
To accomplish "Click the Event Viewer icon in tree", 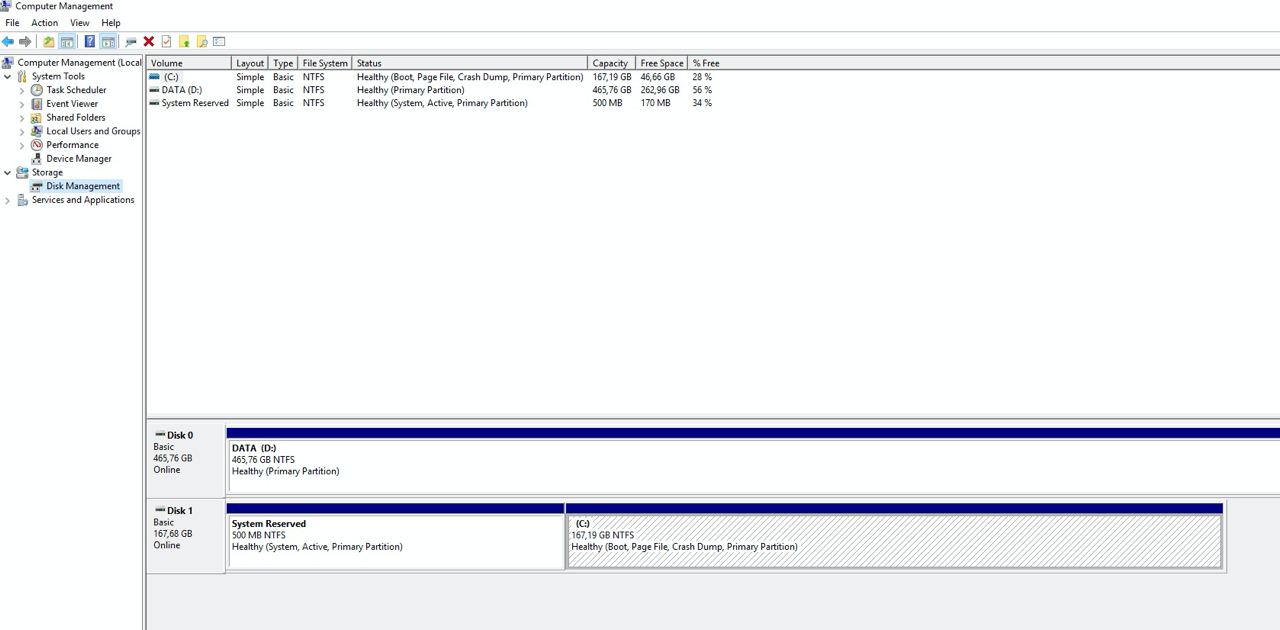I will [37, 104].
